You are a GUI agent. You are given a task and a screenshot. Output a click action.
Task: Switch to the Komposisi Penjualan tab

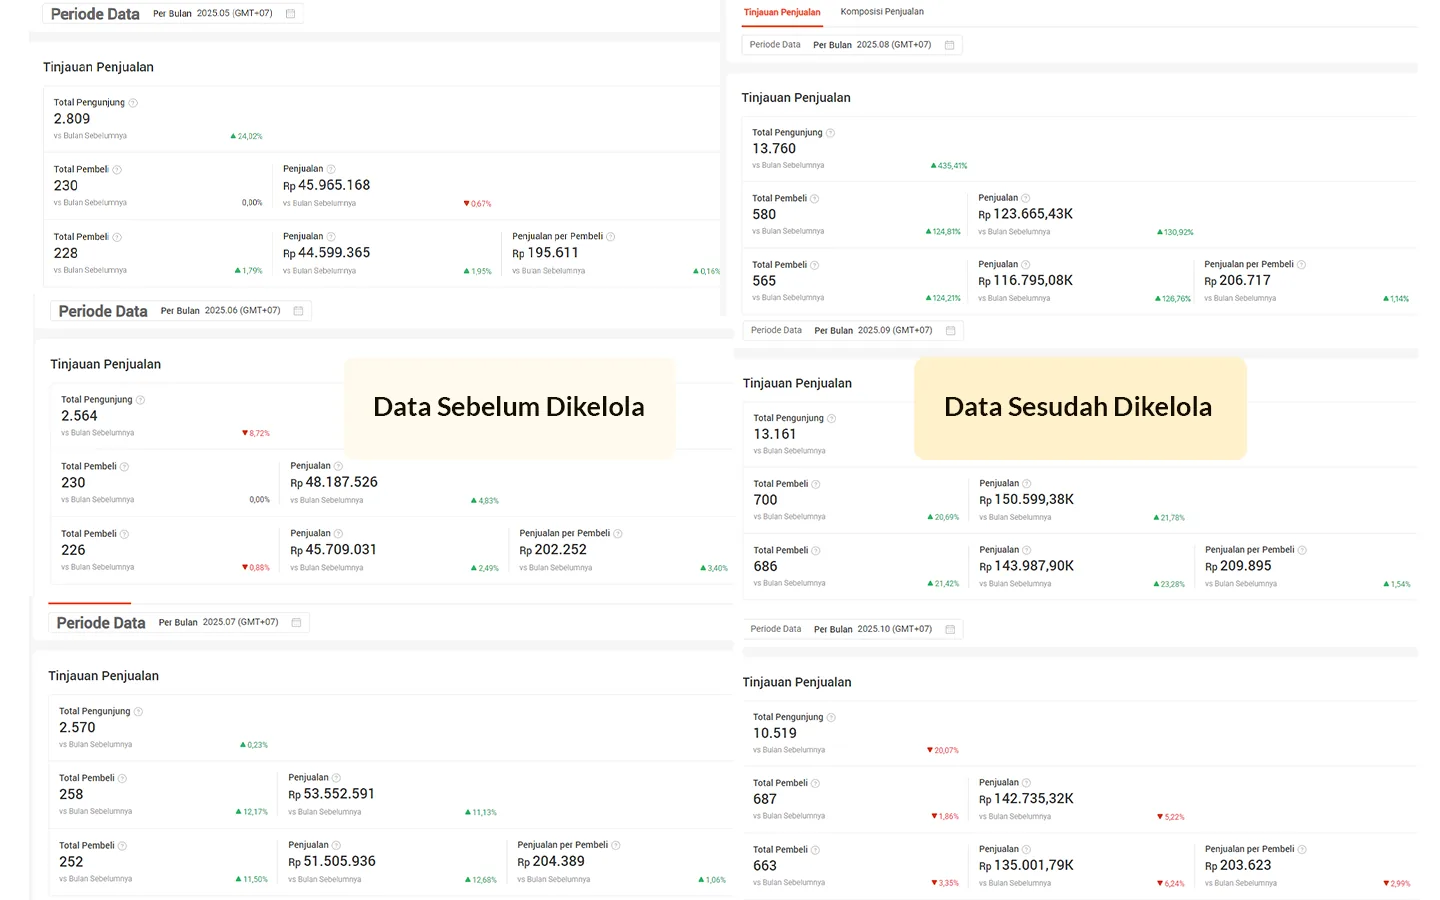tap(881, 12)
